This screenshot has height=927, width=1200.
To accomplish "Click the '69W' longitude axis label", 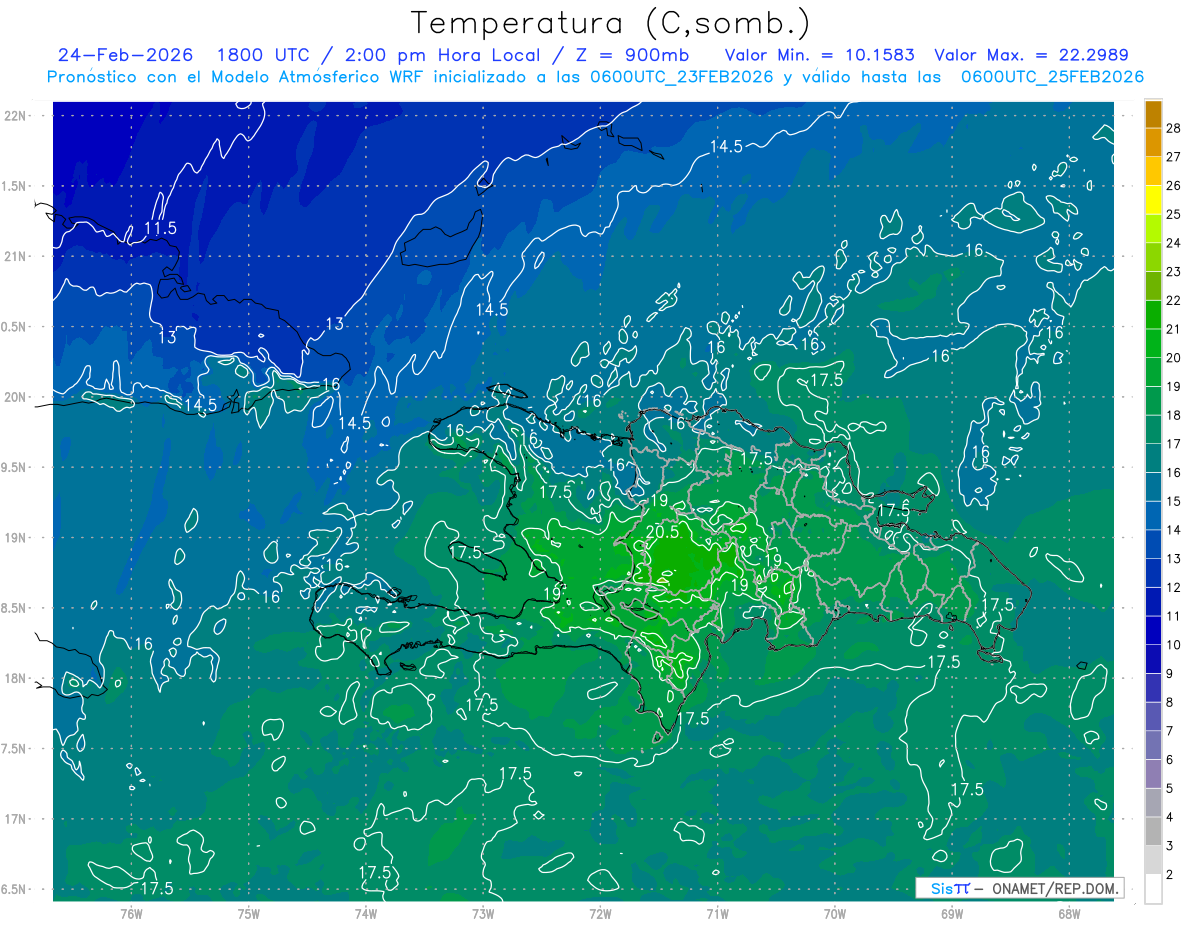I will (x=952, y=913).
